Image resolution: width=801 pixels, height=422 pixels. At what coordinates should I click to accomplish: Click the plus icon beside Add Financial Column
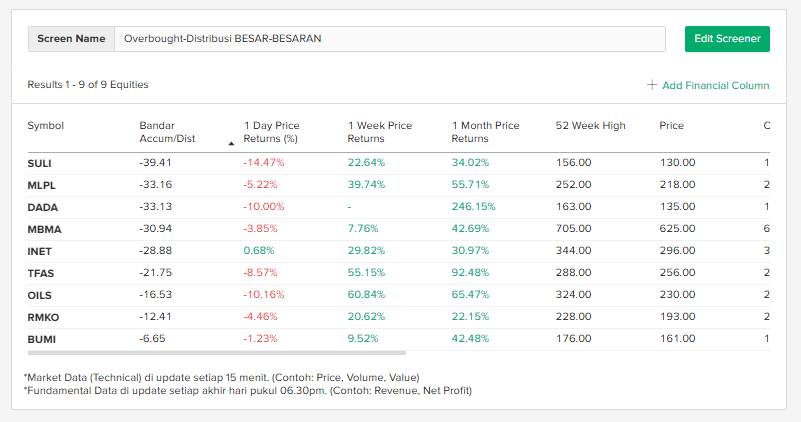652,85
